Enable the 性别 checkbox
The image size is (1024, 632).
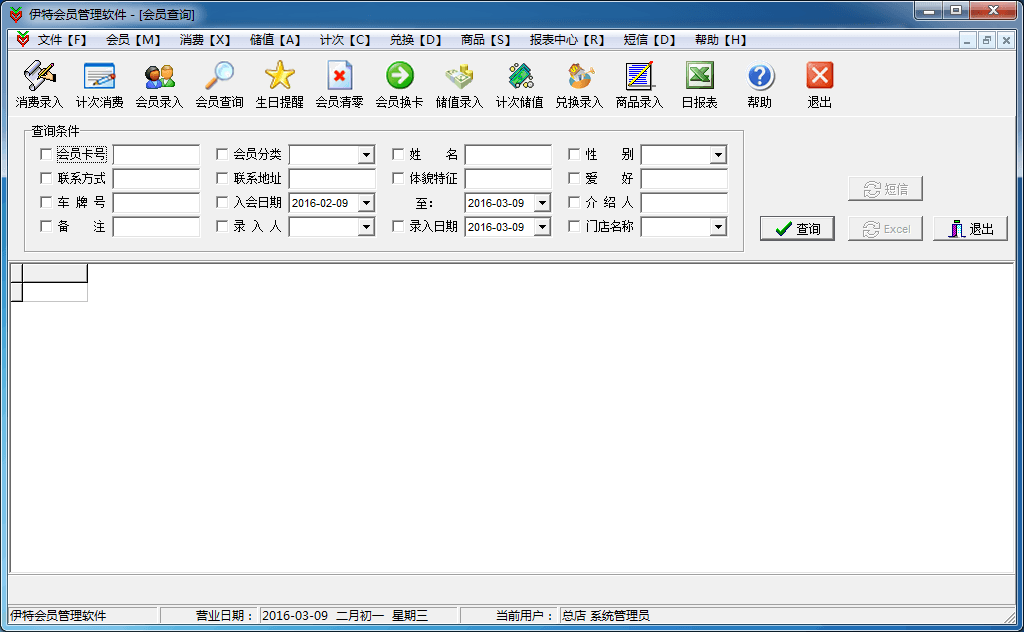click(574, 154)
